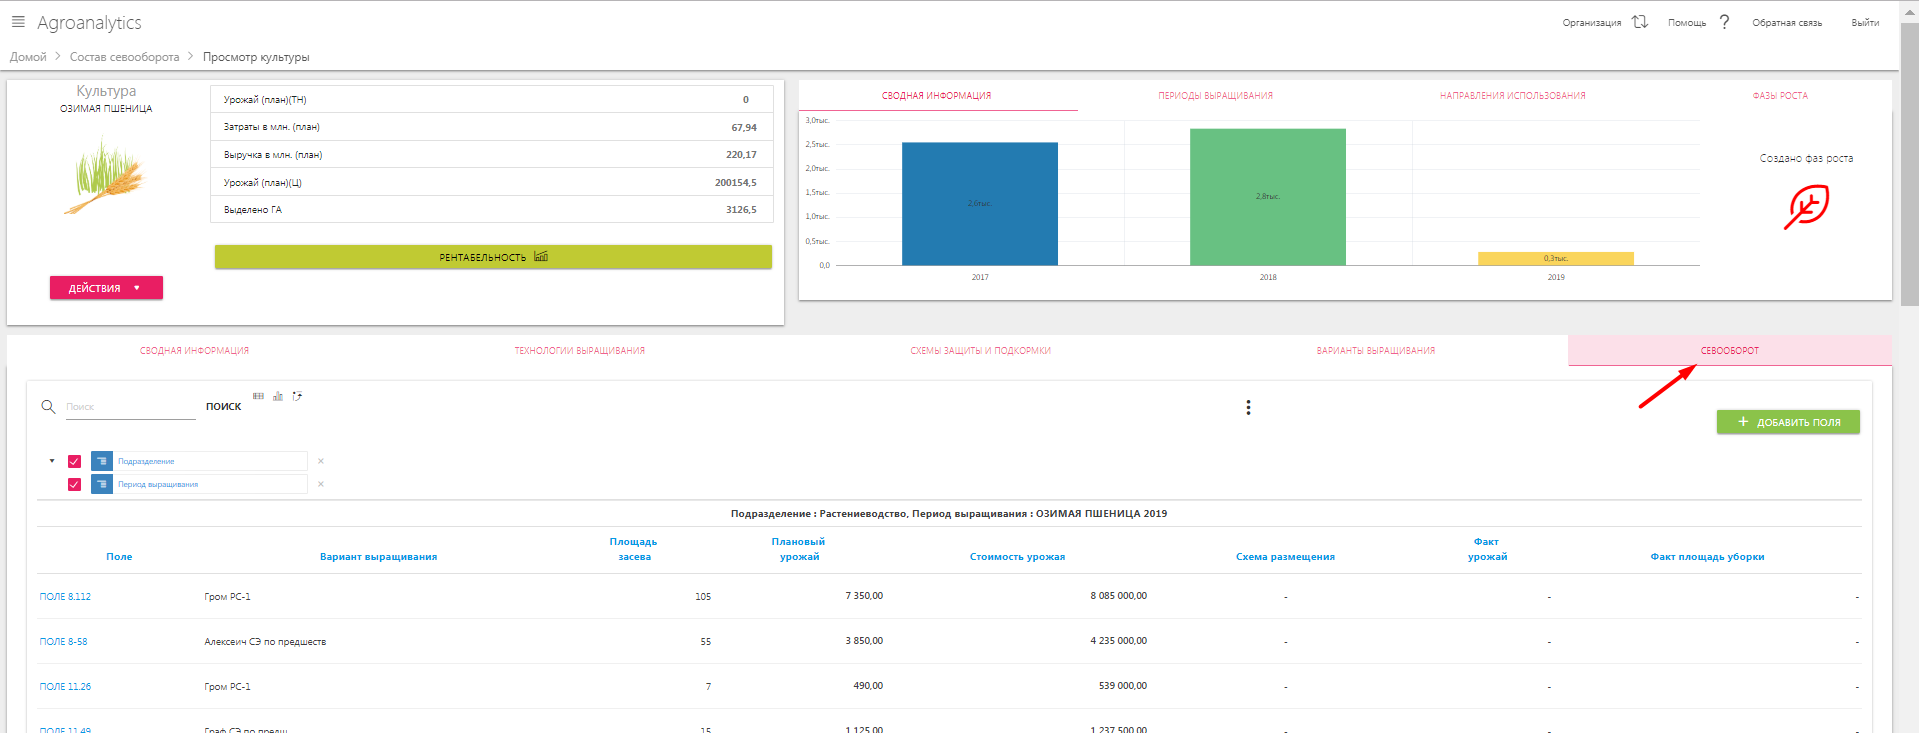Screen dimensions: 1919x733
Task: Click the export icon next to chart icon
Action: (297, 396)
